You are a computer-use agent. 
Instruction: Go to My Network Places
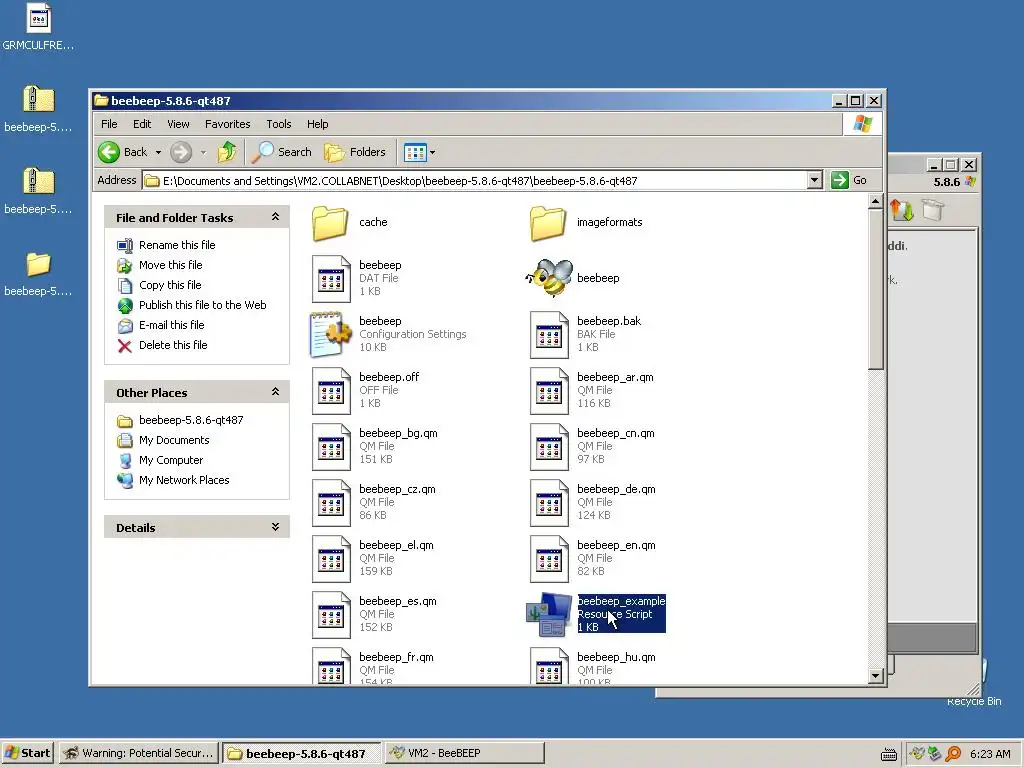point(184,481)
